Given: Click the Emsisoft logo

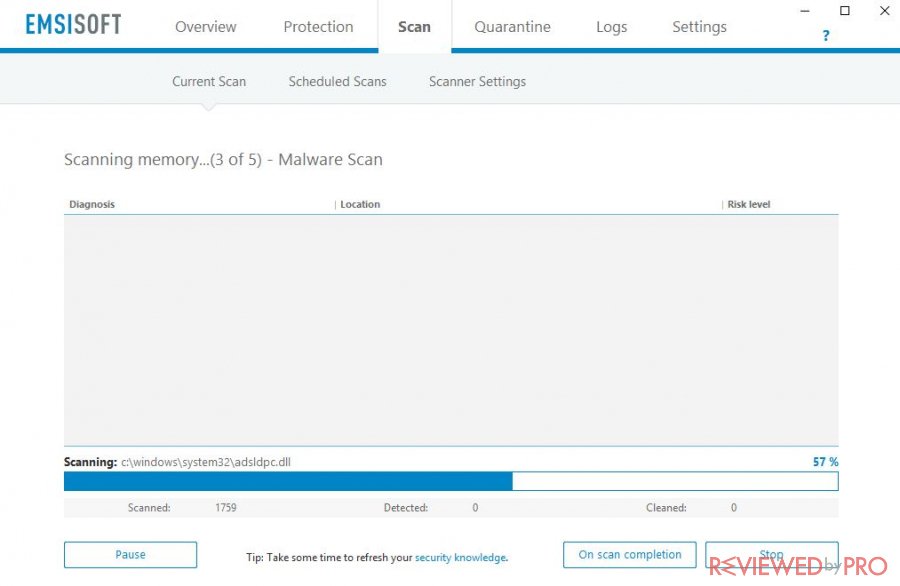Looking at the screenshot, I should pyautogui.click(x=73, y=25).
